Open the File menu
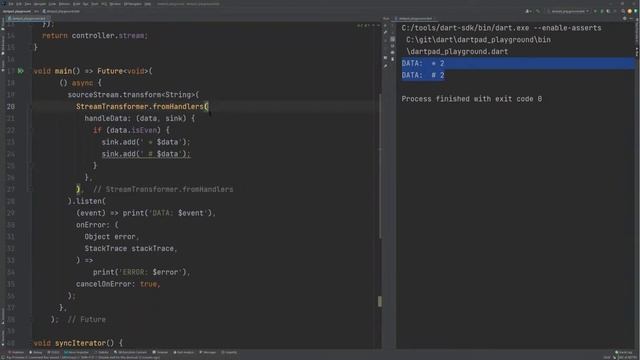 tap(11, 4)
